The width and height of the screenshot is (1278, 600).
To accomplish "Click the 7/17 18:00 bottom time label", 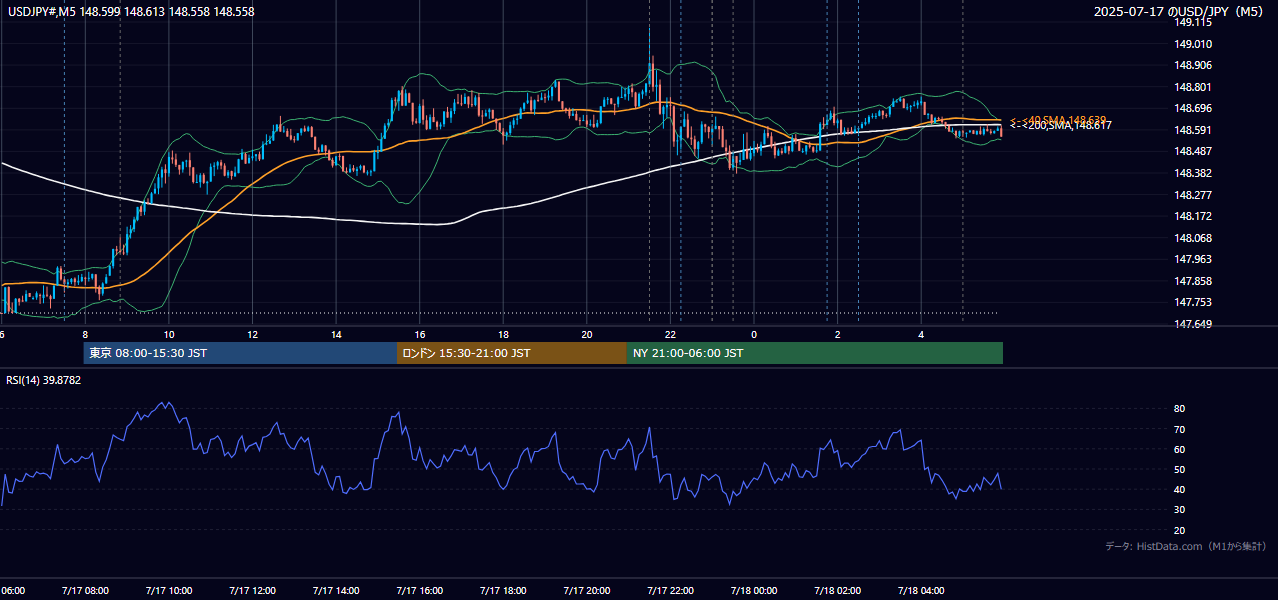I will pos(503,591).
